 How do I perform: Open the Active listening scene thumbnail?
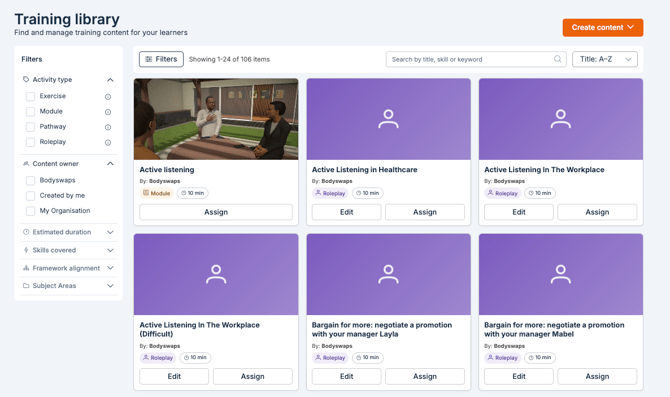(216, 119)
